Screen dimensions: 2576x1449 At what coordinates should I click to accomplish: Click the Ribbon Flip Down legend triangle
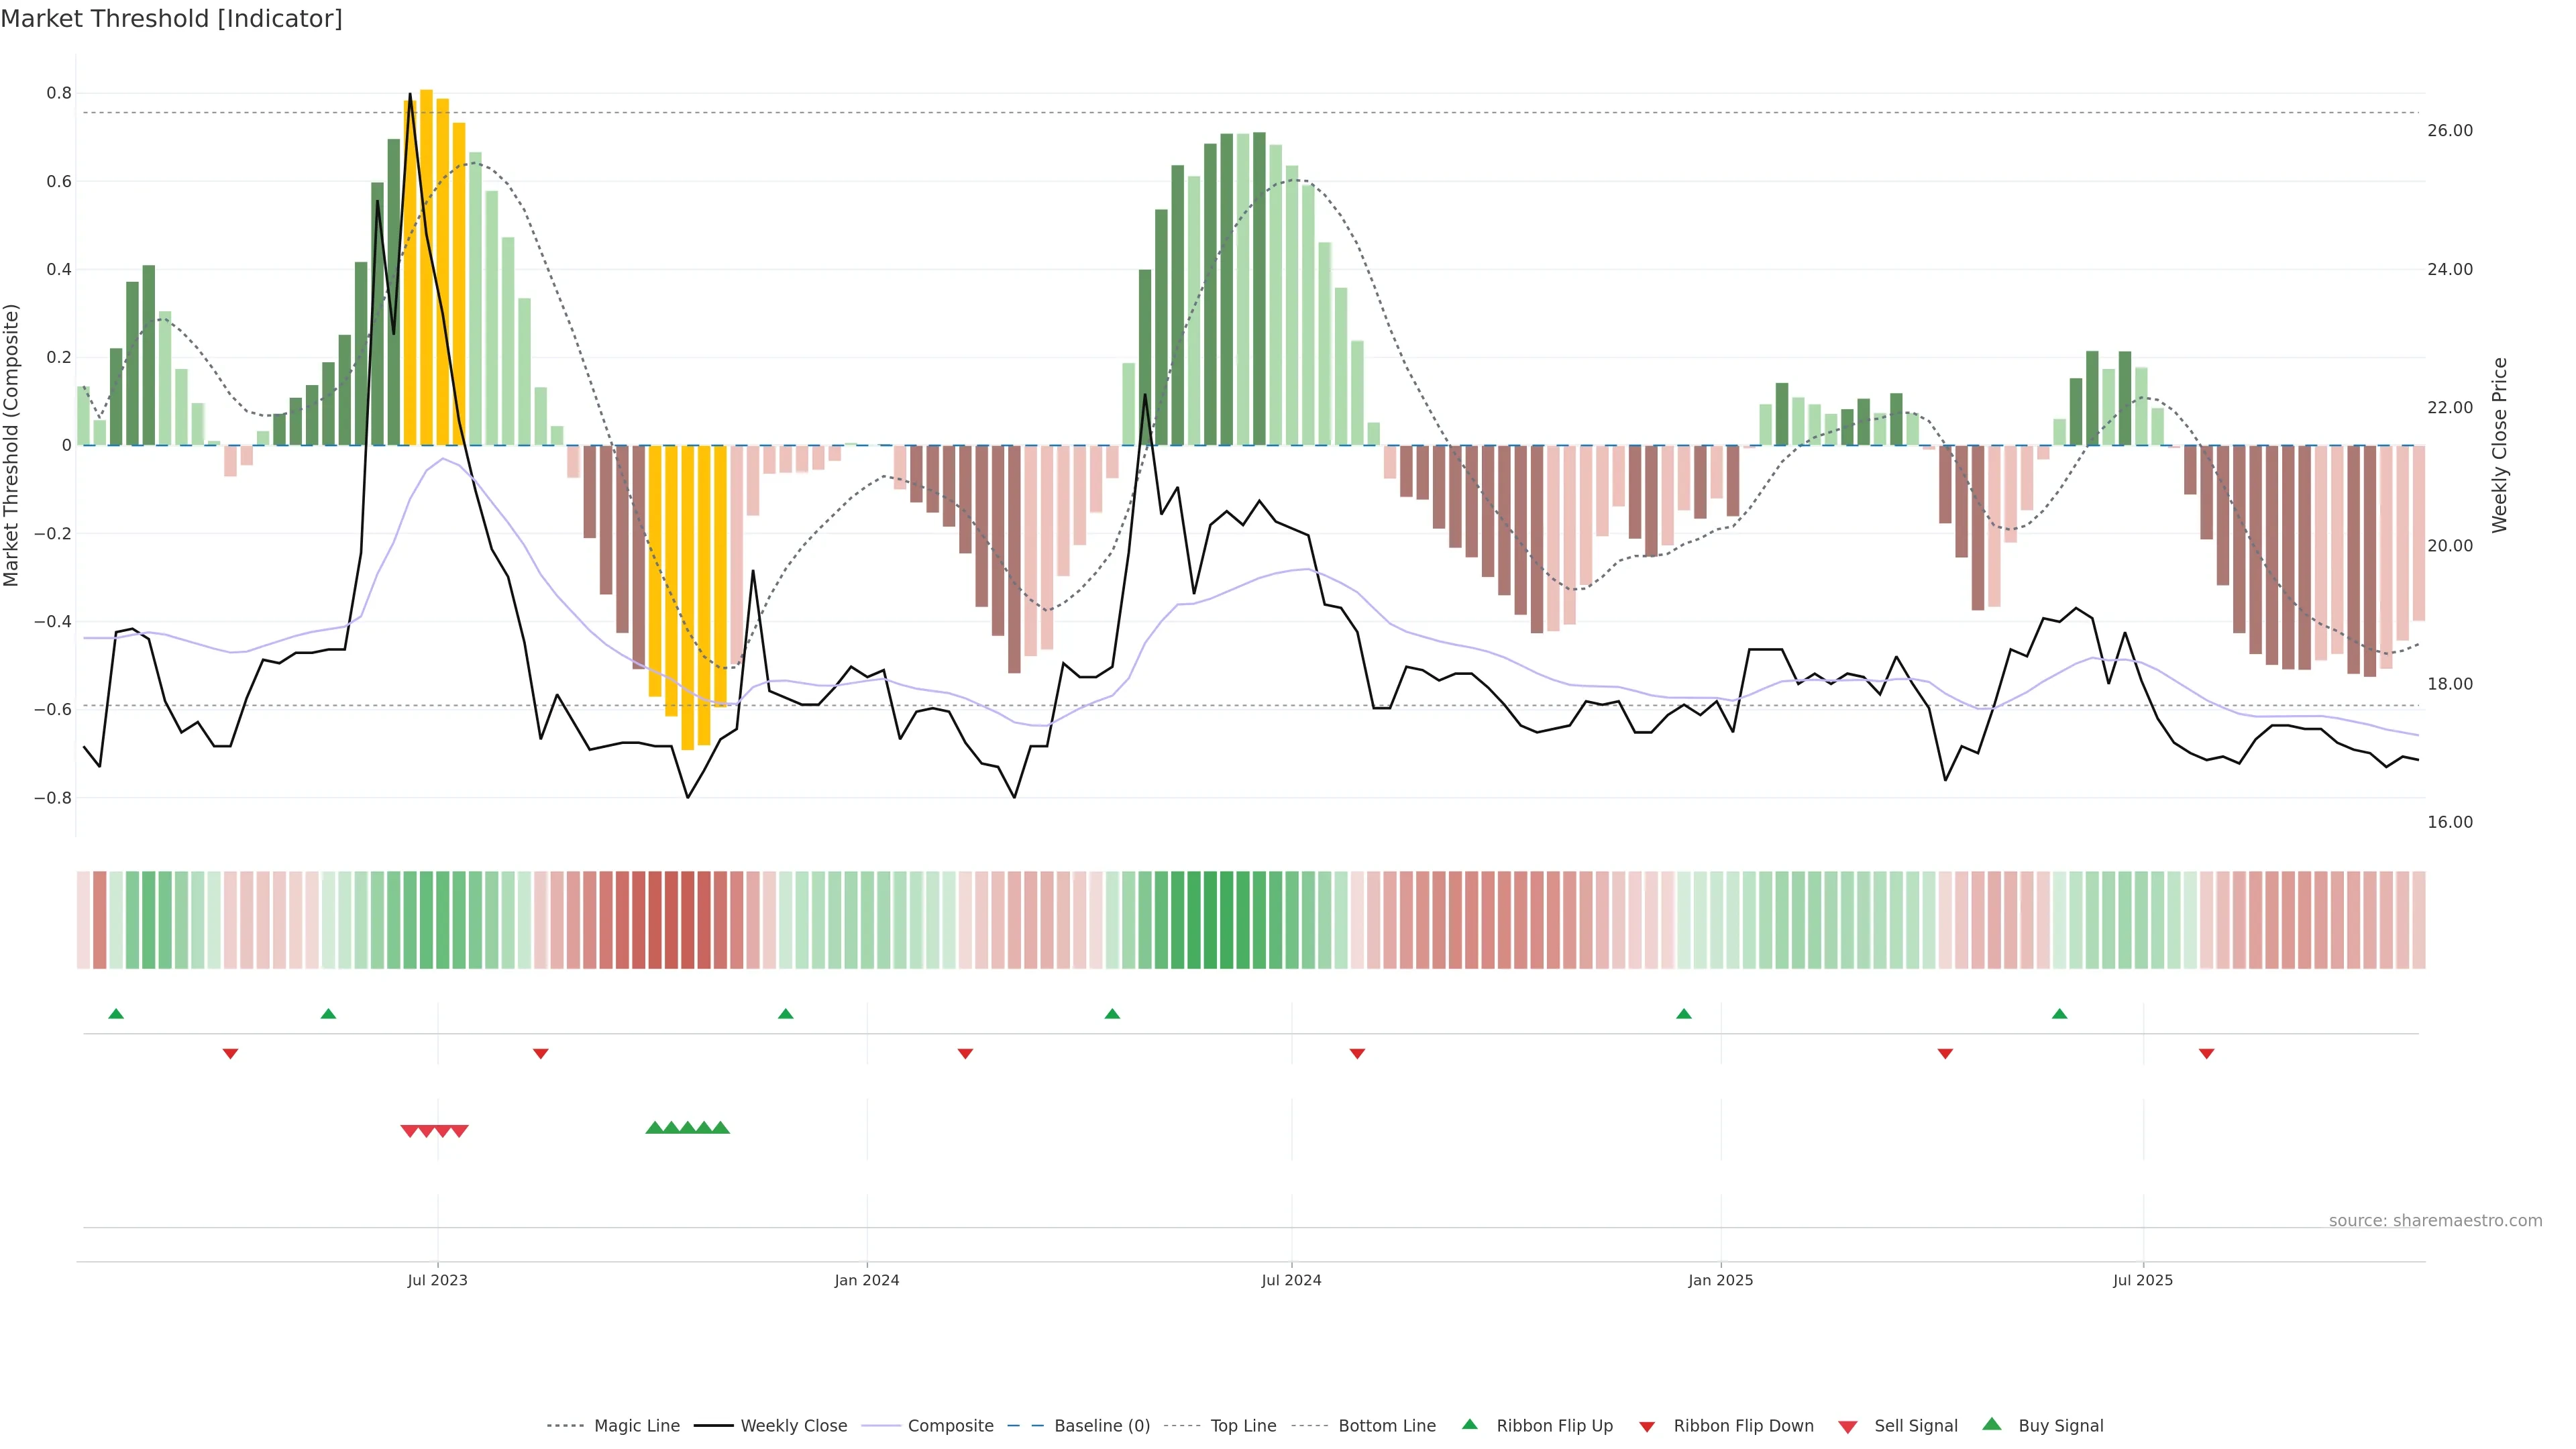[x=1647, y=1427]
